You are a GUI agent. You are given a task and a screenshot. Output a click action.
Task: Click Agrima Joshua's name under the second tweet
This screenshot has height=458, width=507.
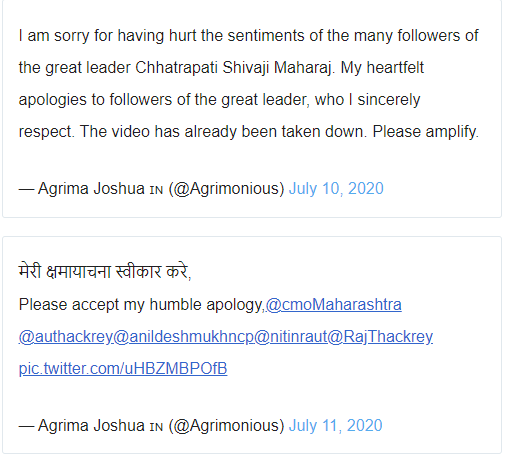[91, 426]
